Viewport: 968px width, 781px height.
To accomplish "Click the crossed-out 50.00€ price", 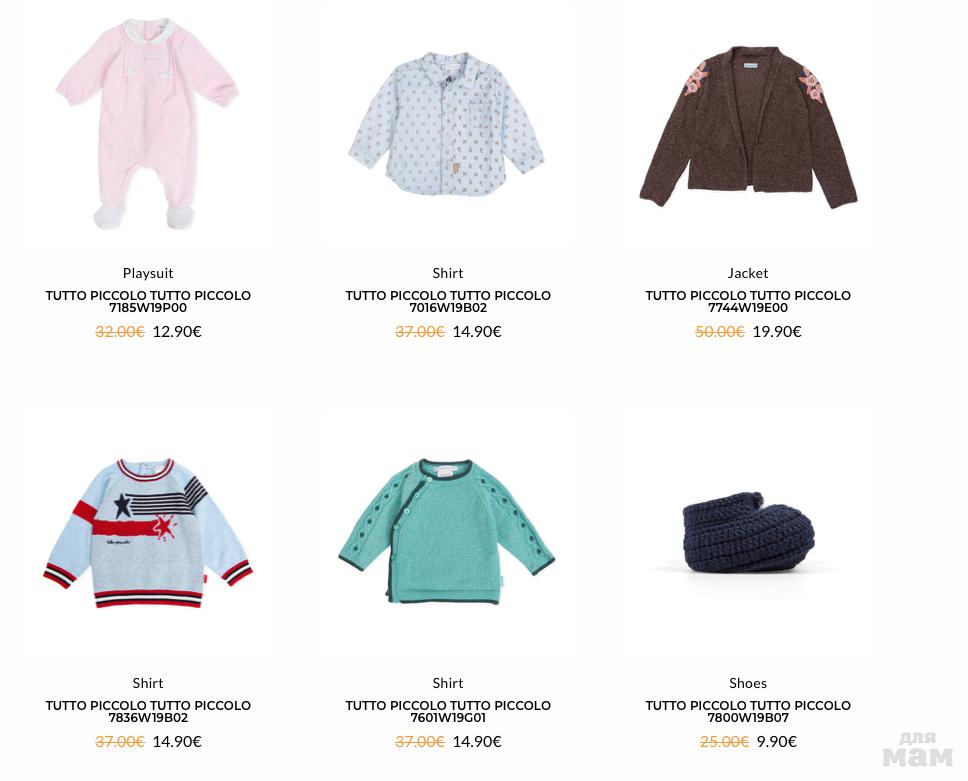I will tap(720, 332).
